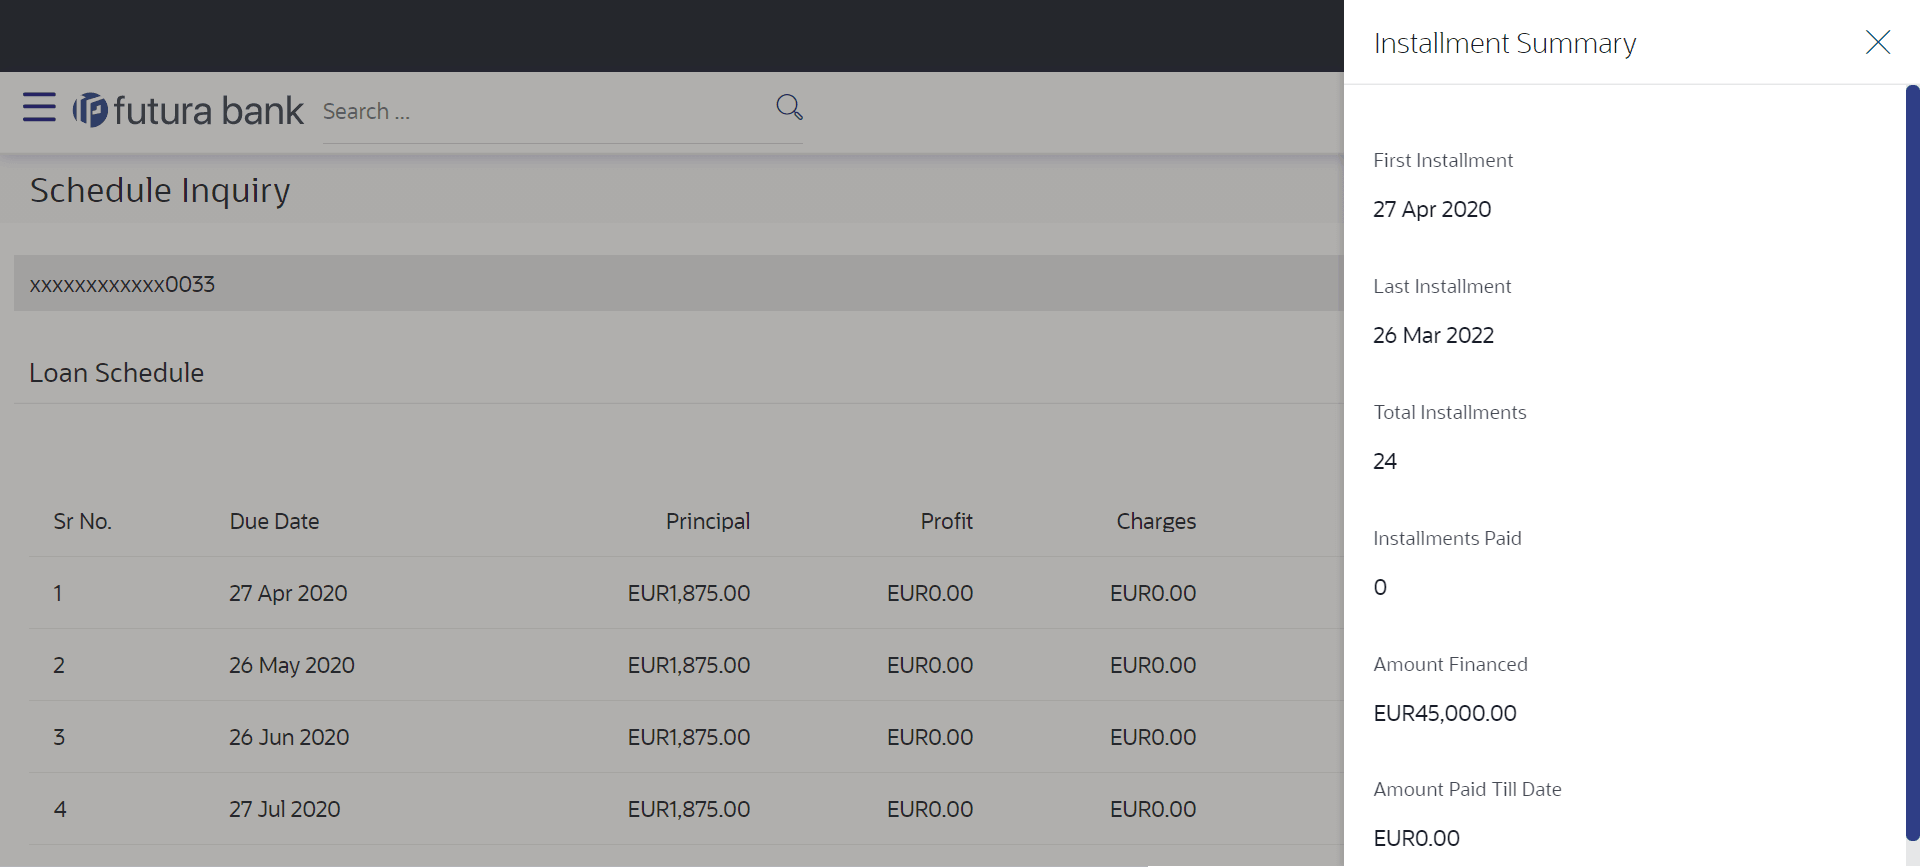Click the Sr No. column header
1920x868 pixels.
[82, 521]
